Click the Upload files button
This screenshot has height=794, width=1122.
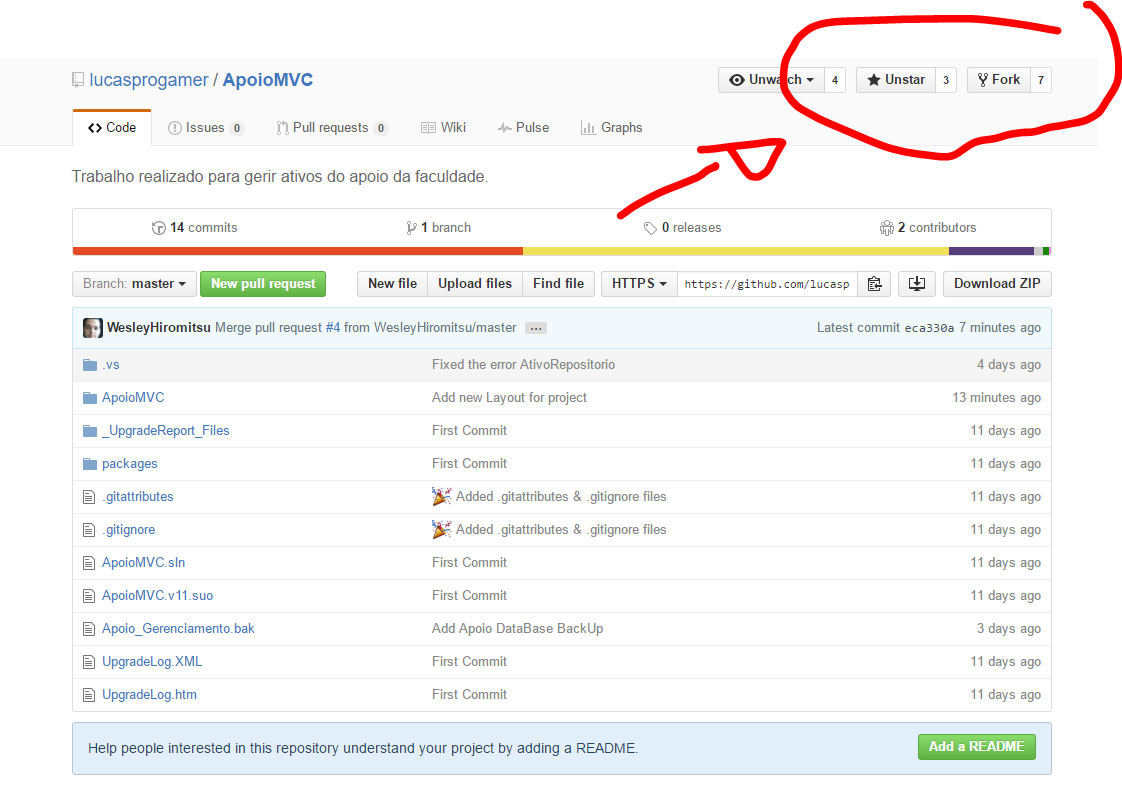point(475,284)
